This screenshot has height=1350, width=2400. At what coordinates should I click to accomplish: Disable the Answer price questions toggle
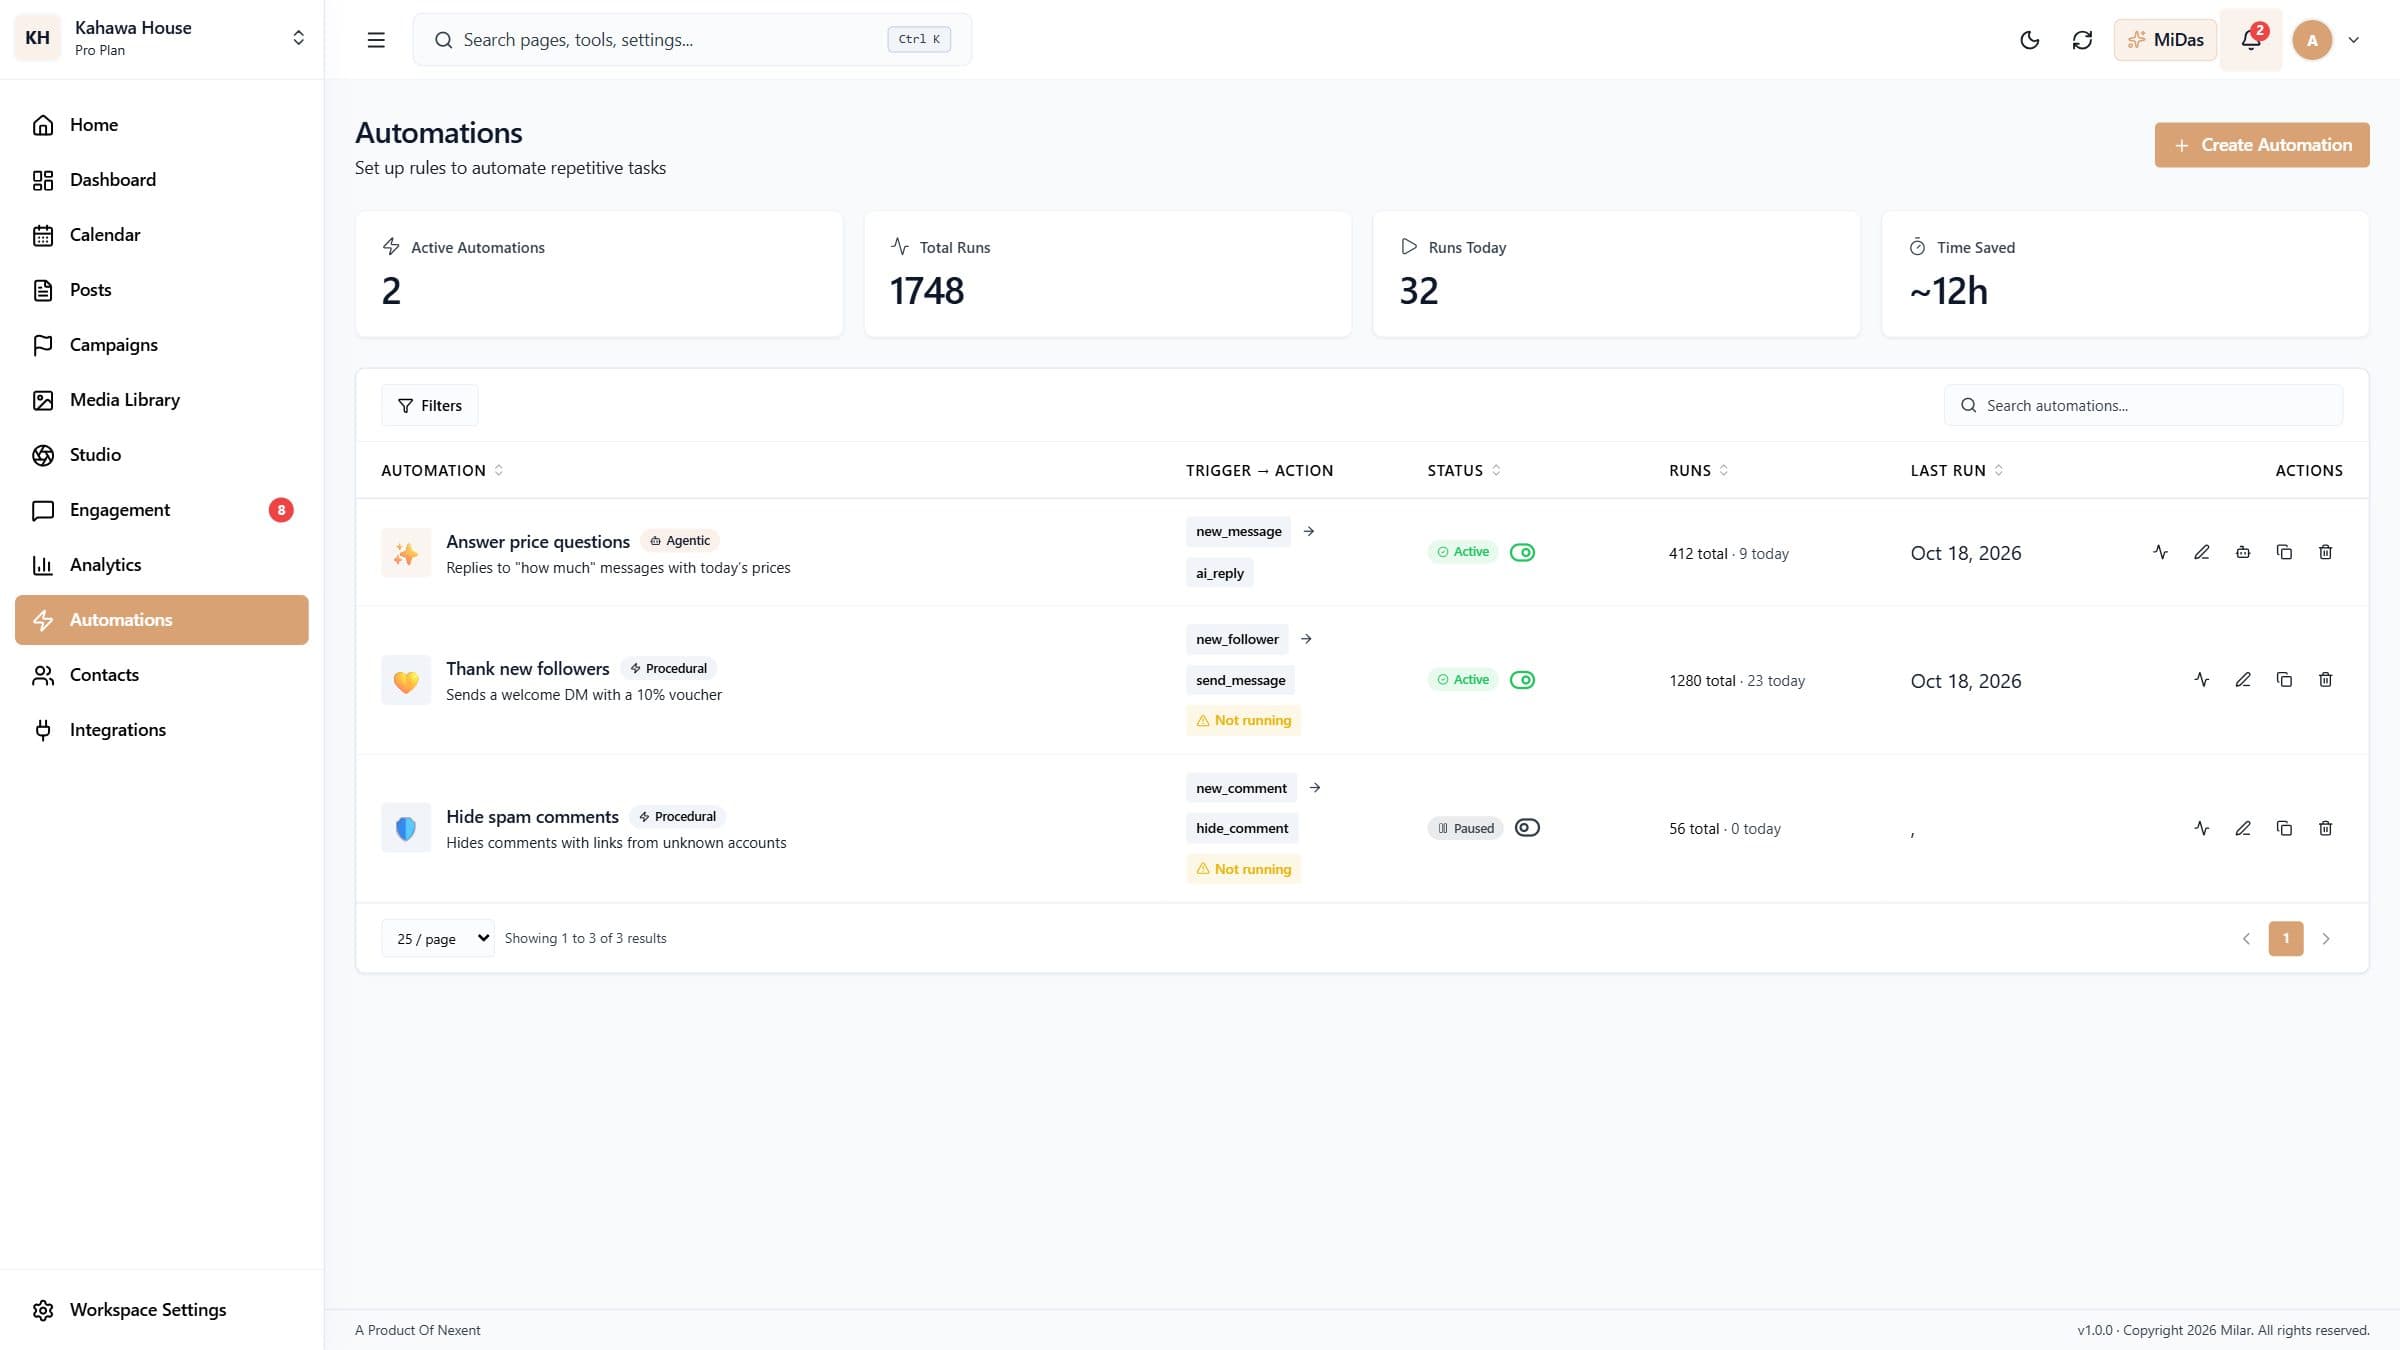pos(1522,552)
